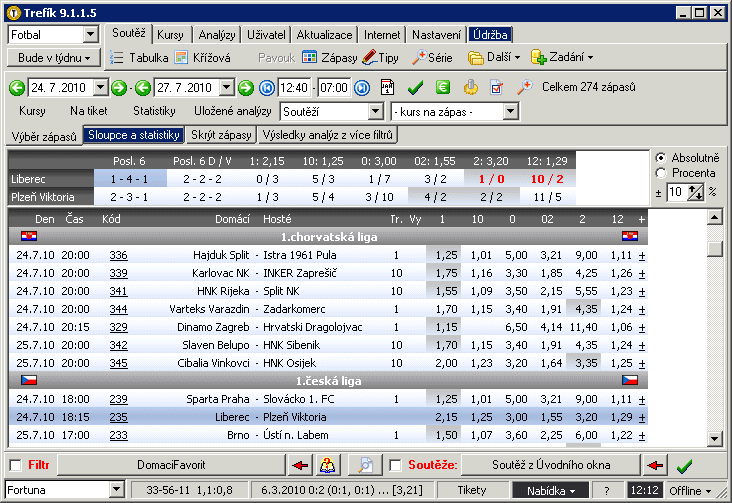
Task: Switch to the Kursy main tab
Action: pos(170,35)
